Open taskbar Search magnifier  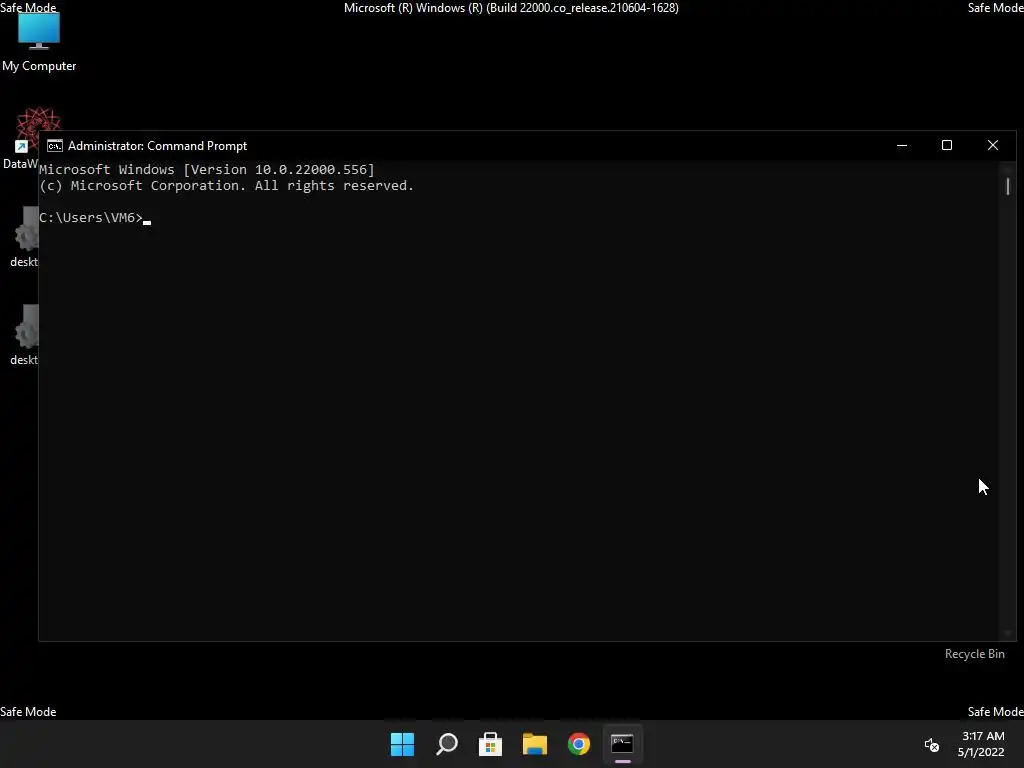[447, 744]
